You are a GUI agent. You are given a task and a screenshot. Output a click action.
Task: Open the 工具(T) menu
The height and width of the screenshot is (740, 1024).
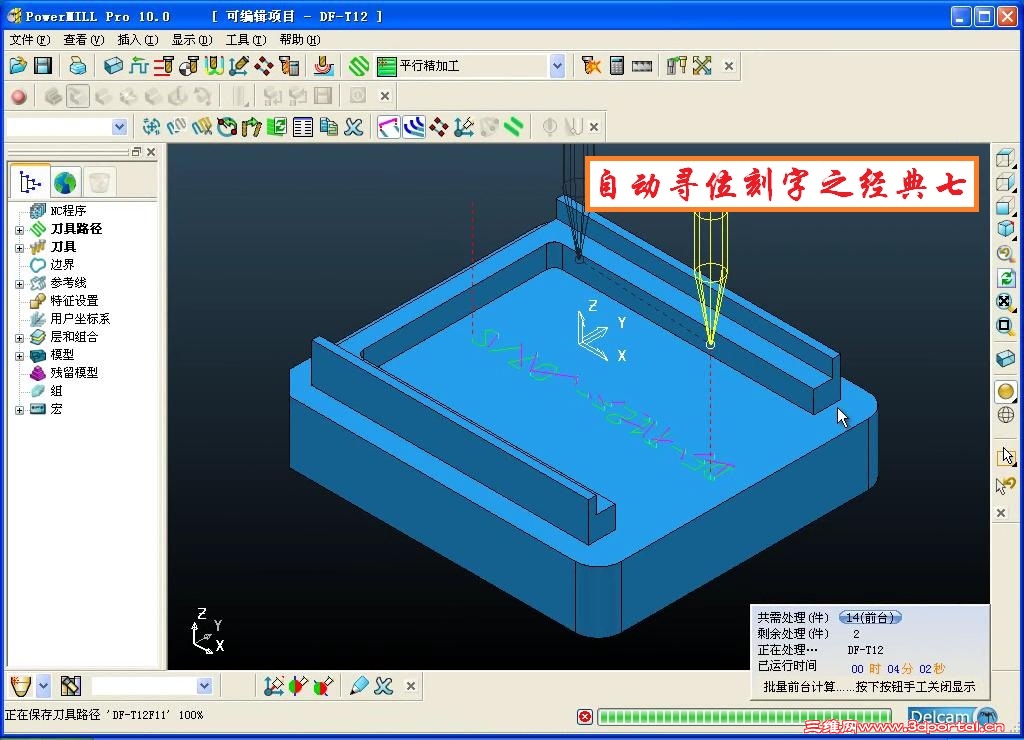tap(246, 40)
